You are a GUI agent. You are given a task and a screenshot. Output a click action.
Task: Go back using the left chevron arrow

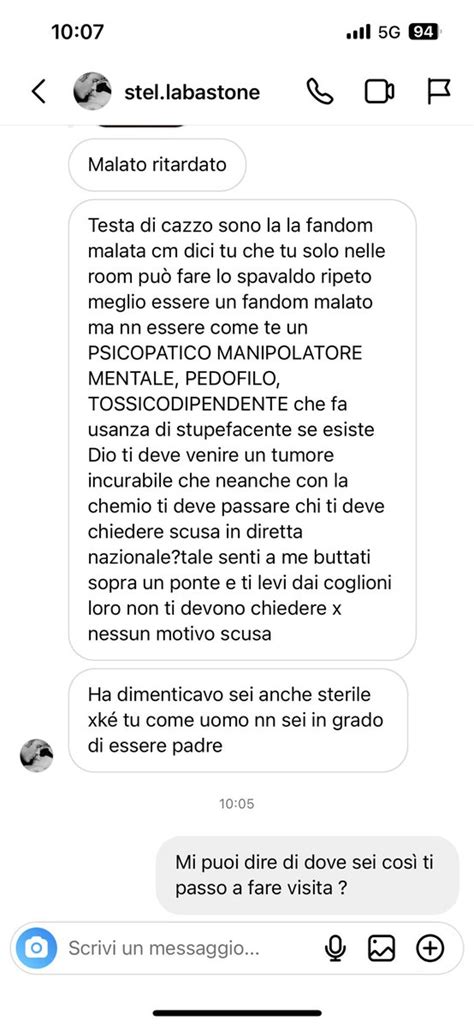[x=39, y=92]
